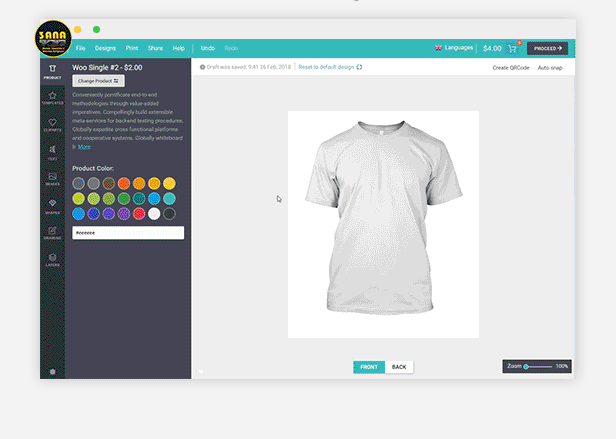
Task: Open the Designs menu
Action: 105,48
